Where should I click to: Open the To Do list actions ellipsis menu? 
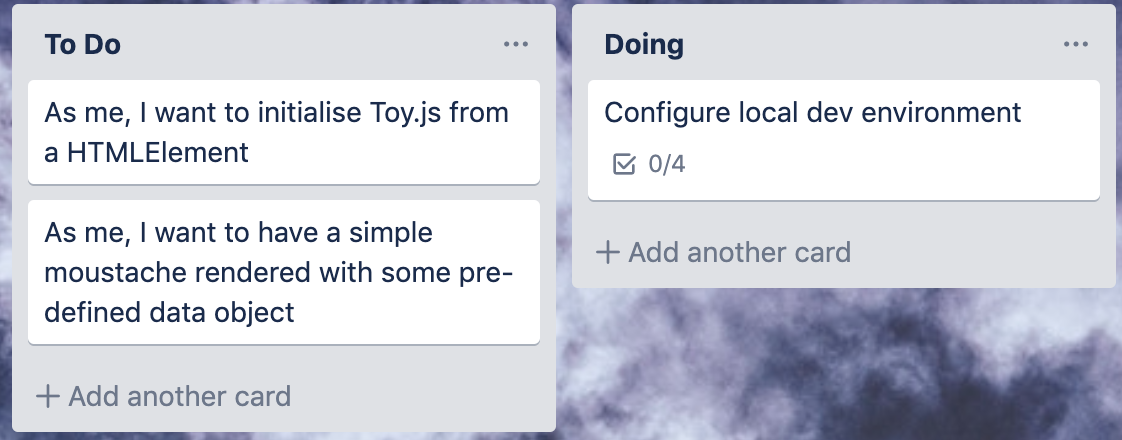[x=516, y=44]
